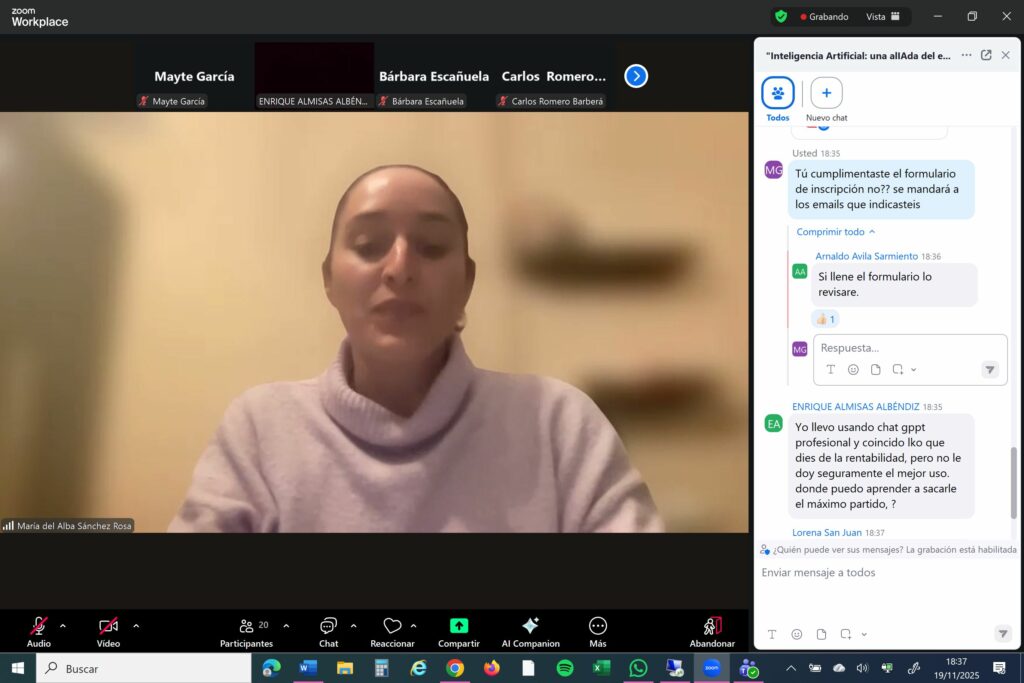Show next participants in gallery strip

click(636, 76)
